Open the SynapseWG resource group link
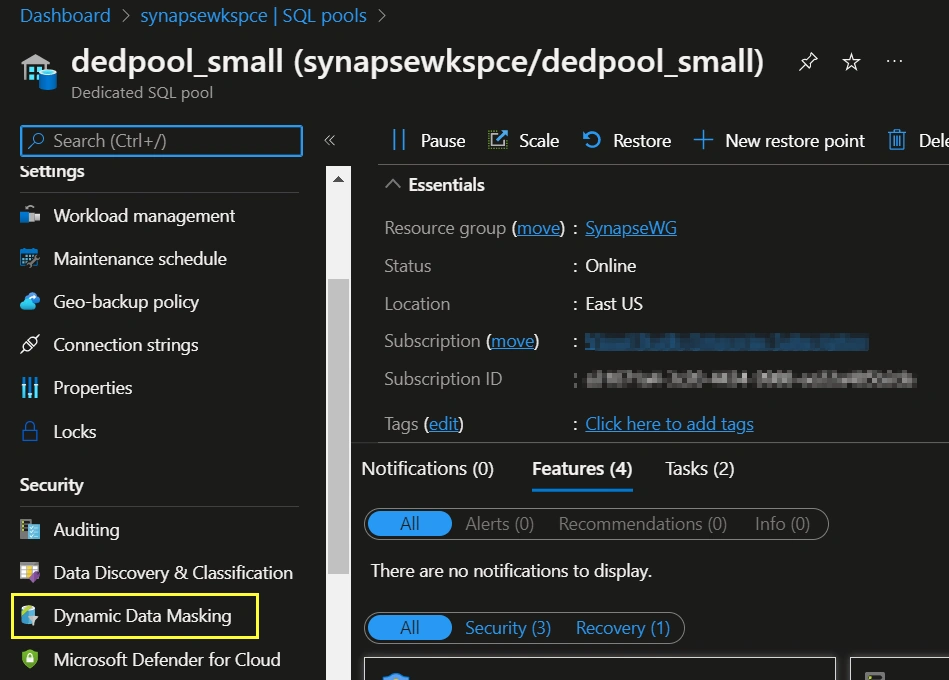Image resolution: width=949 pixels, height=680 pixels. (631, 228)
